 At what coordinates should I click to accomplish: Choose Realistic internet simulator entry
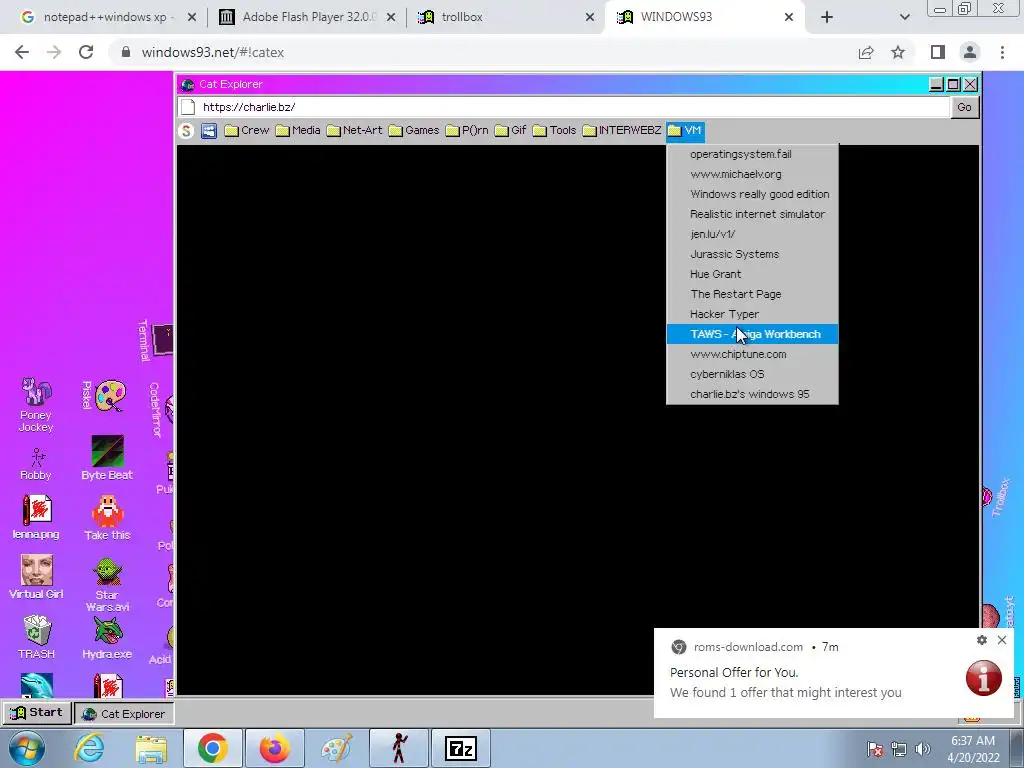pos(752,214)
